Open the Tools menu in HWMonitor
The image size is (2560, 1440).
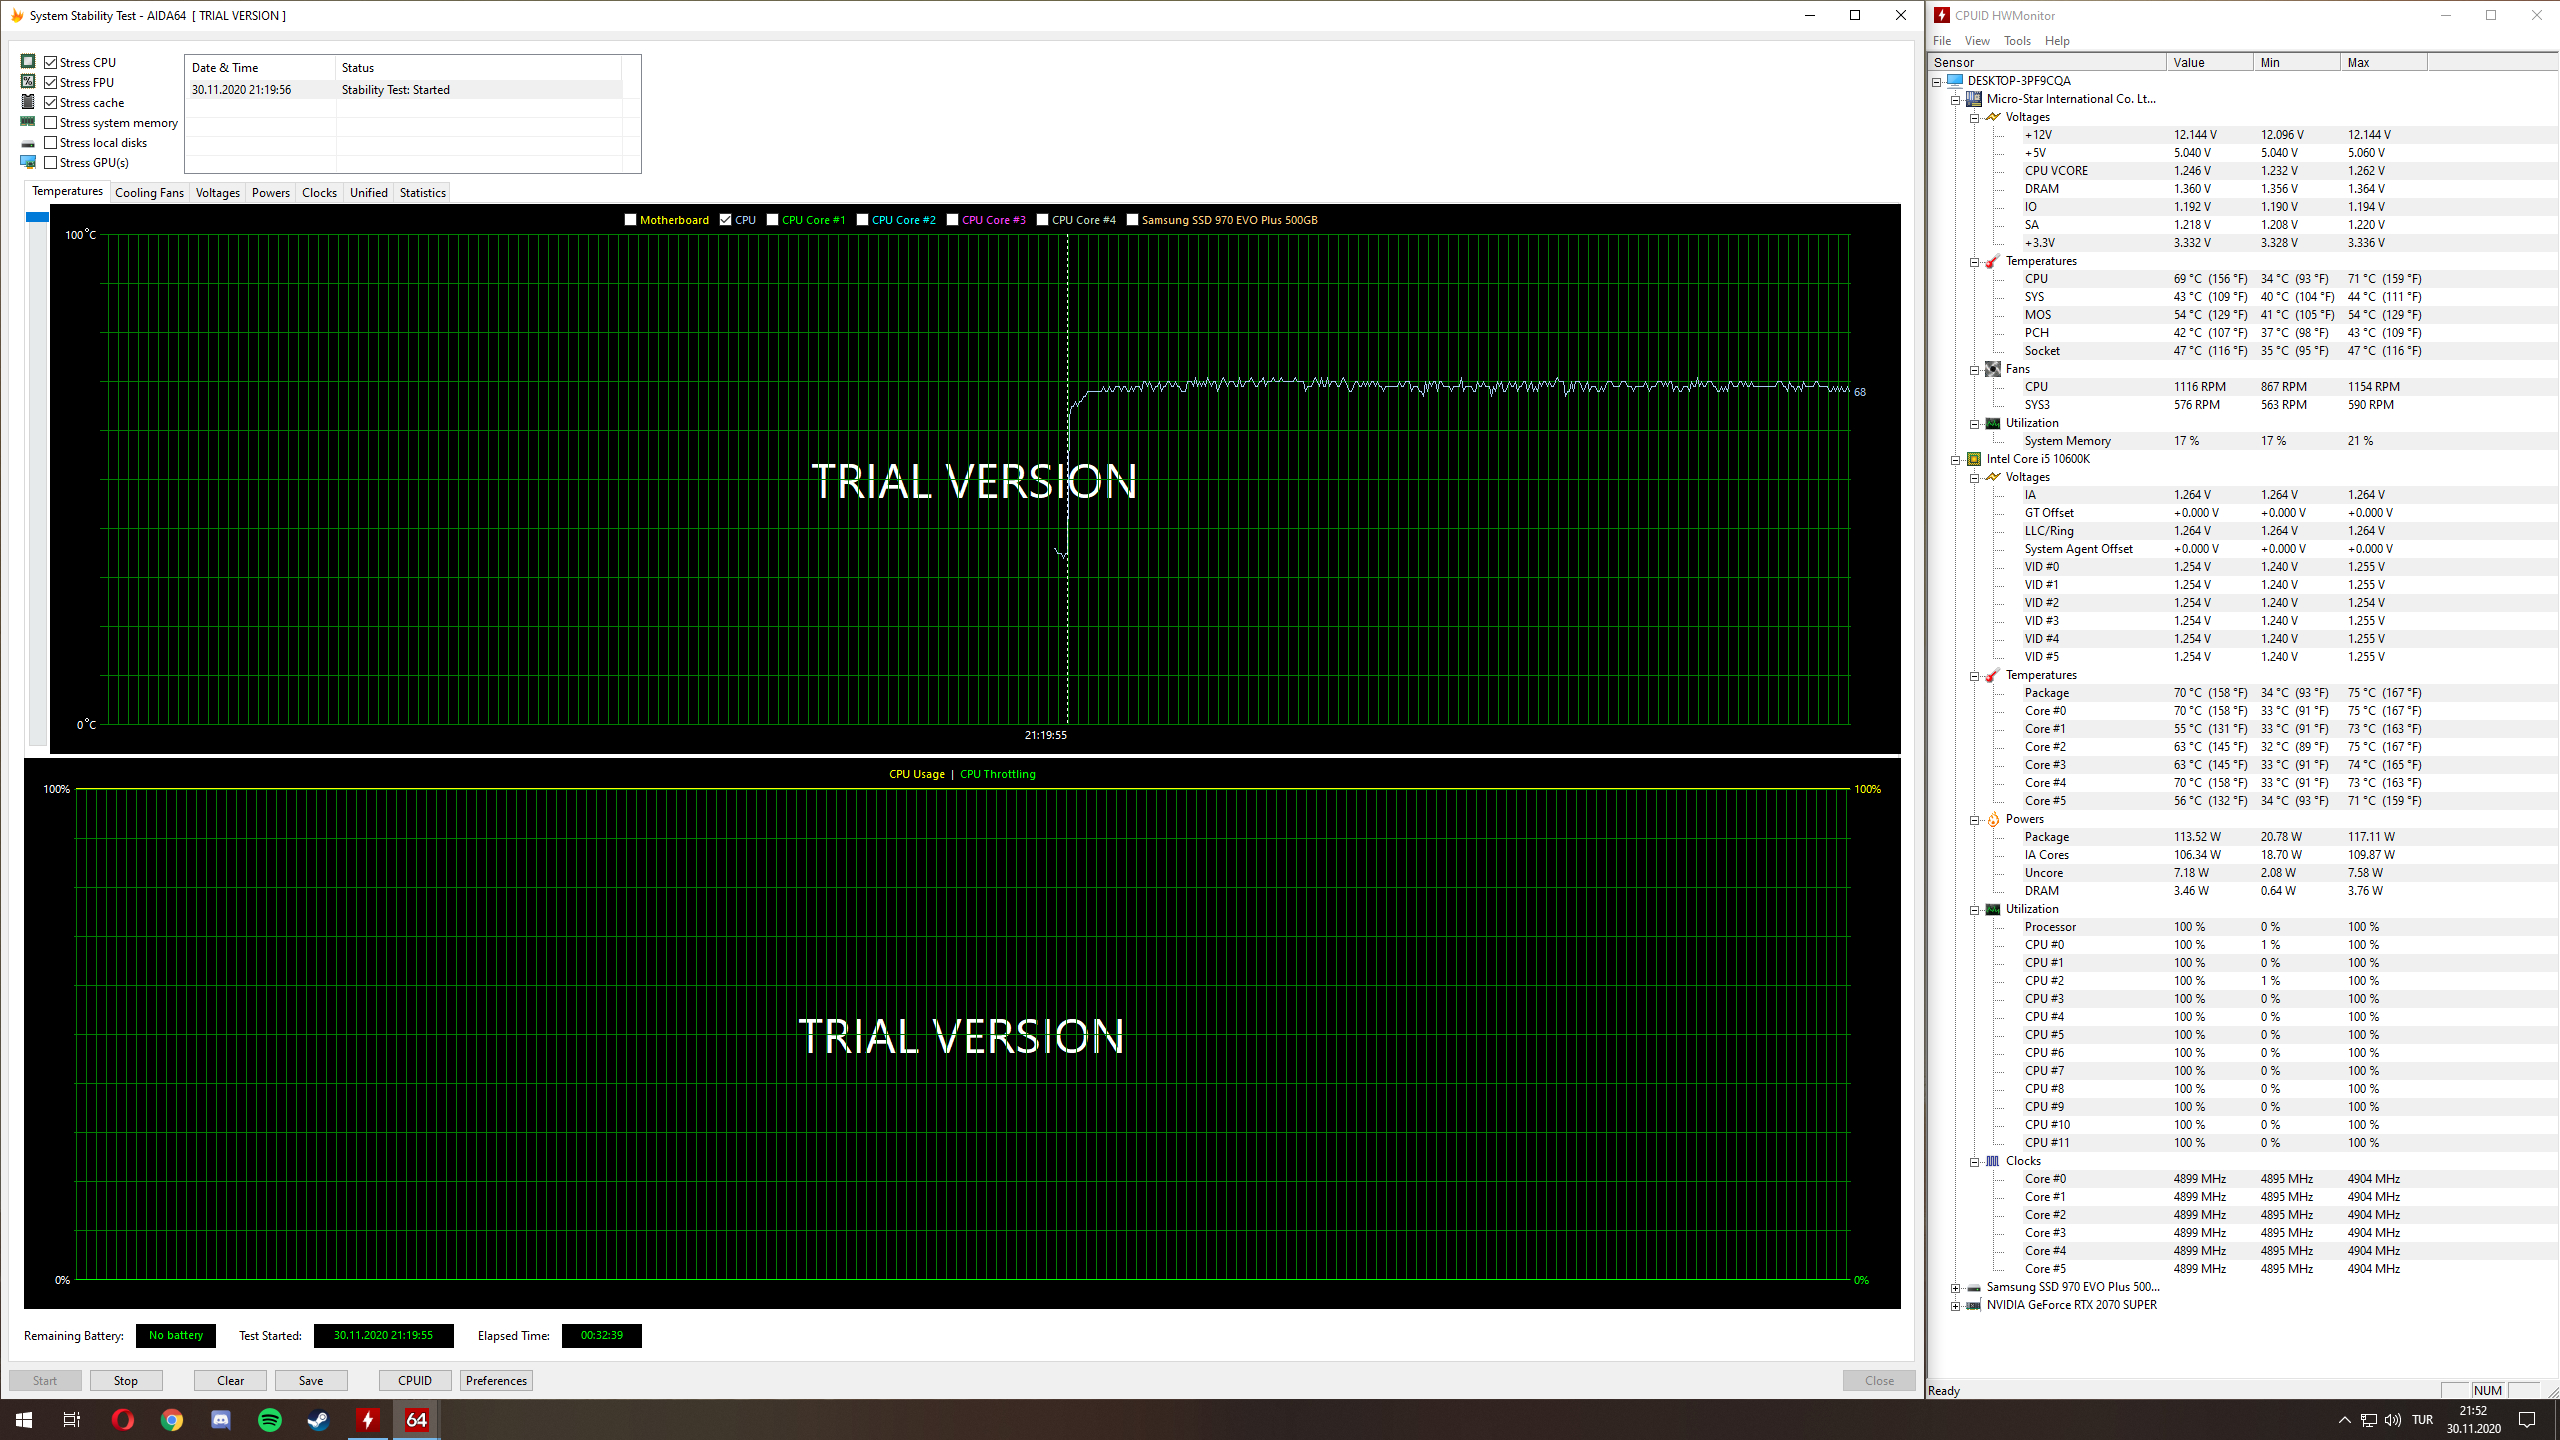tap(2016, 41)
